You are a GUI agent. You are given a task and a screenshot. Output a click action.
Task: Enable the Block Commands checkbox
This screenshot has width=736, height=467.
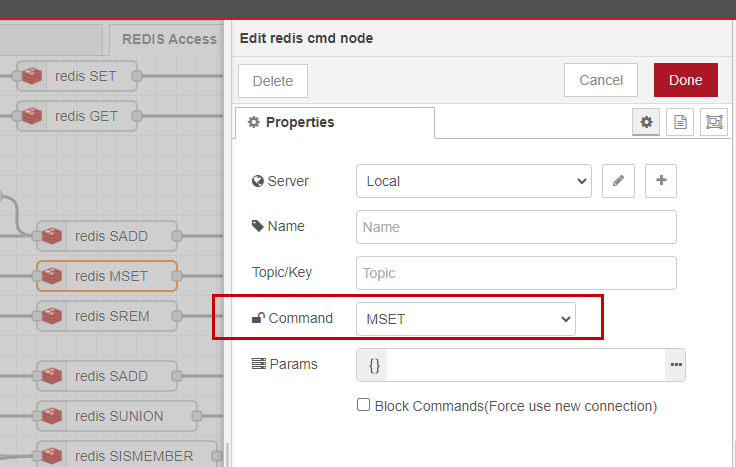(363, 405)
